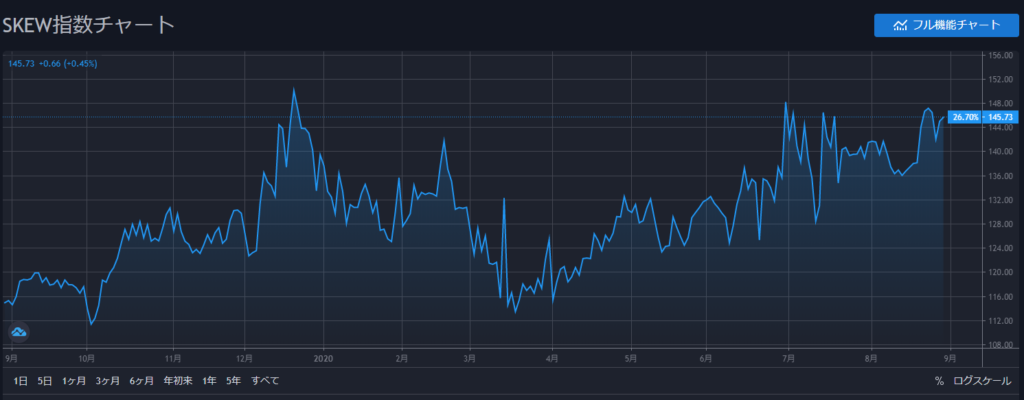Click the SKEW指数チャート title heading

pos(88,25)
